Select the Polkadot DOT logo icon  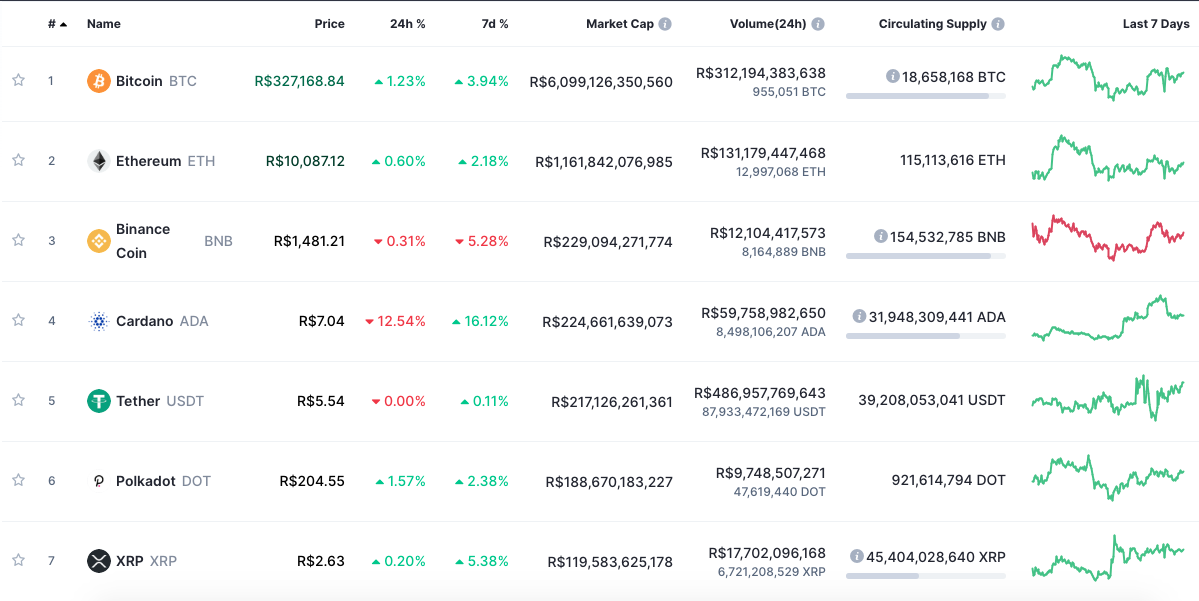click(x=97, y=480)
